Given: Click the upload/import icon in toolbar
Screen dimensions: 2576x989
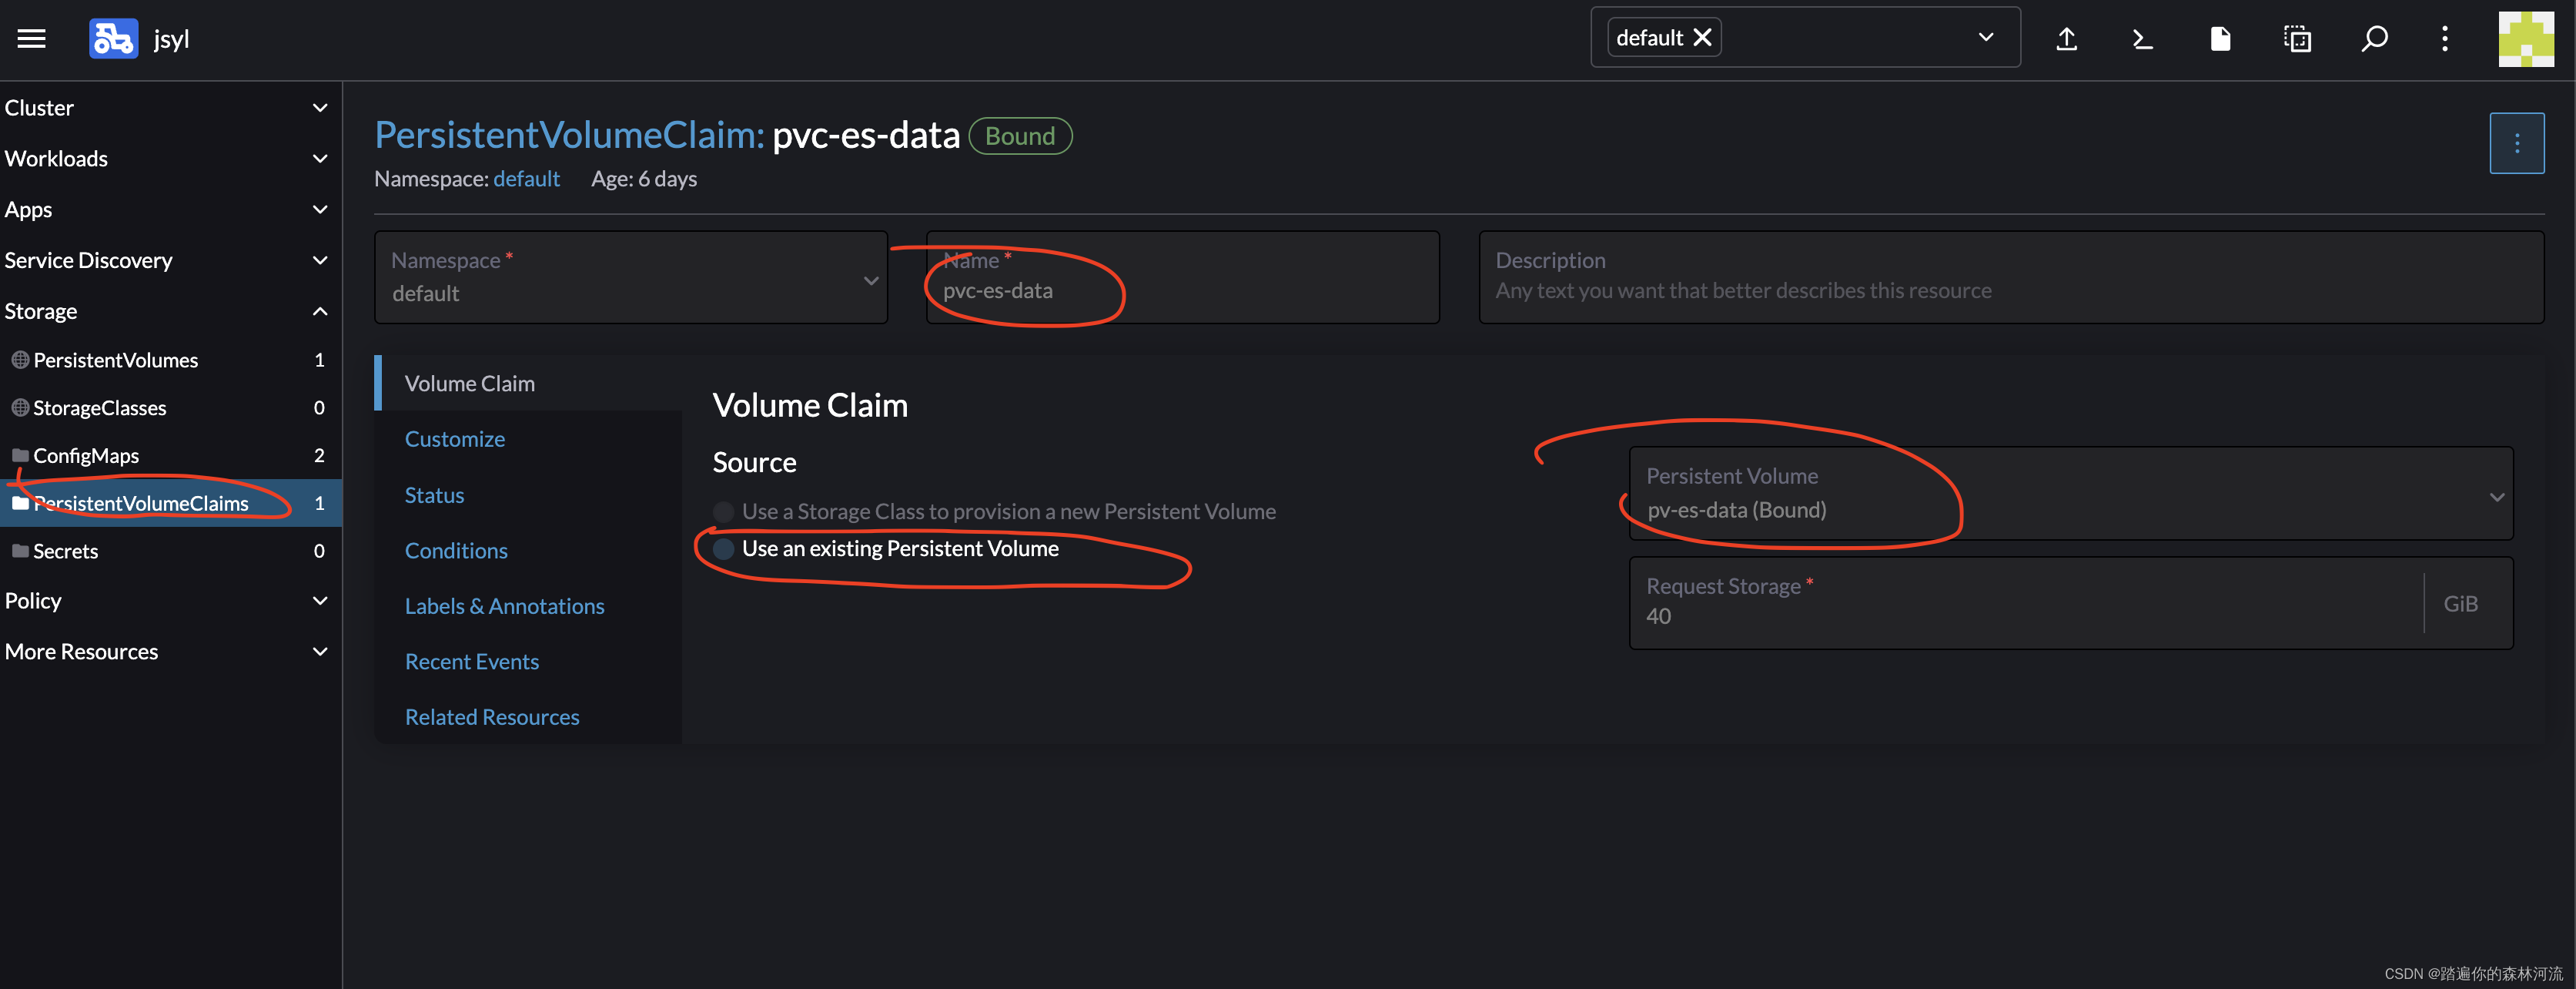Looking at the screenshot, I should (x=2066, y=38).
